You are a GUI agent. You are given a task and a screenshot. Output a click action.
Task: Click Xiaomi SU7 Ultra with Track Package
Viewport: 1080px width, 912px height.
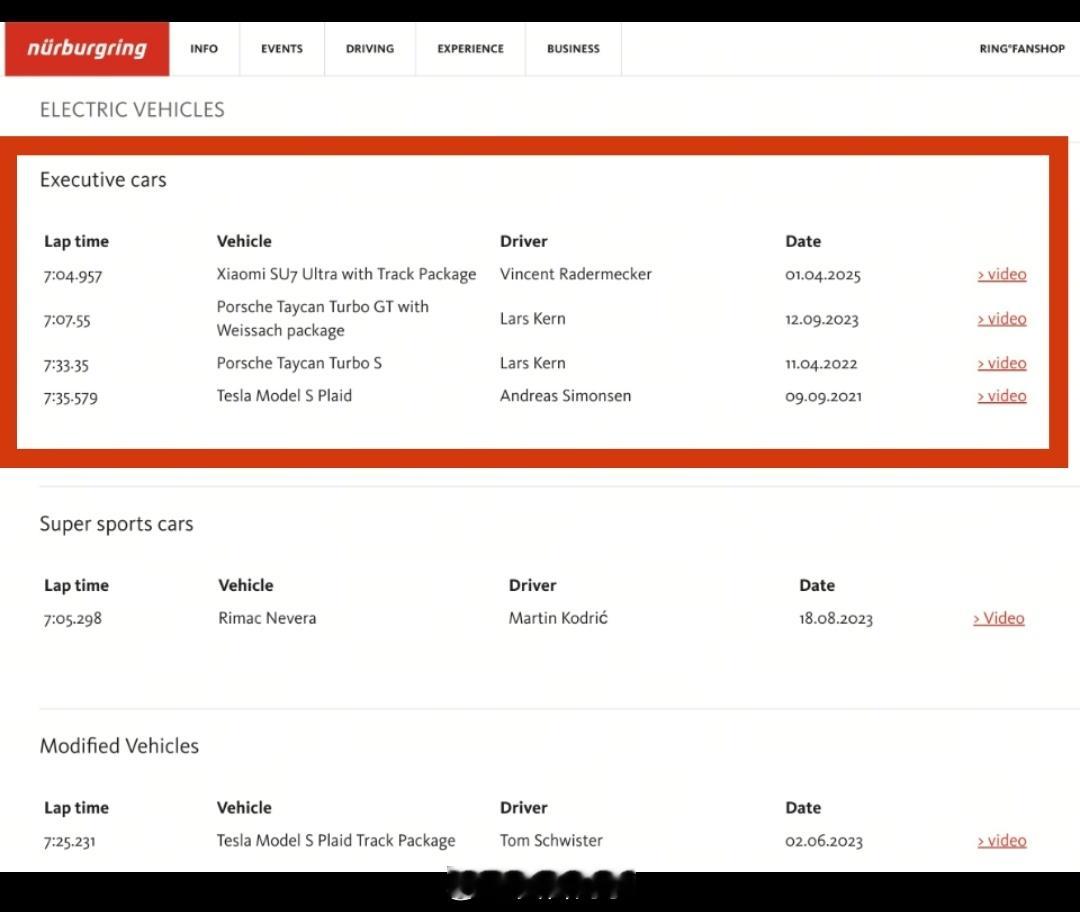(346, 274)
